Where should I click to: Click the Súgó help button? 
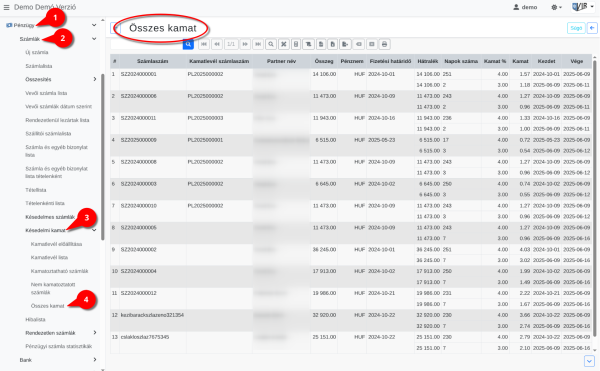pyautogui.click(x=576, y=28)
